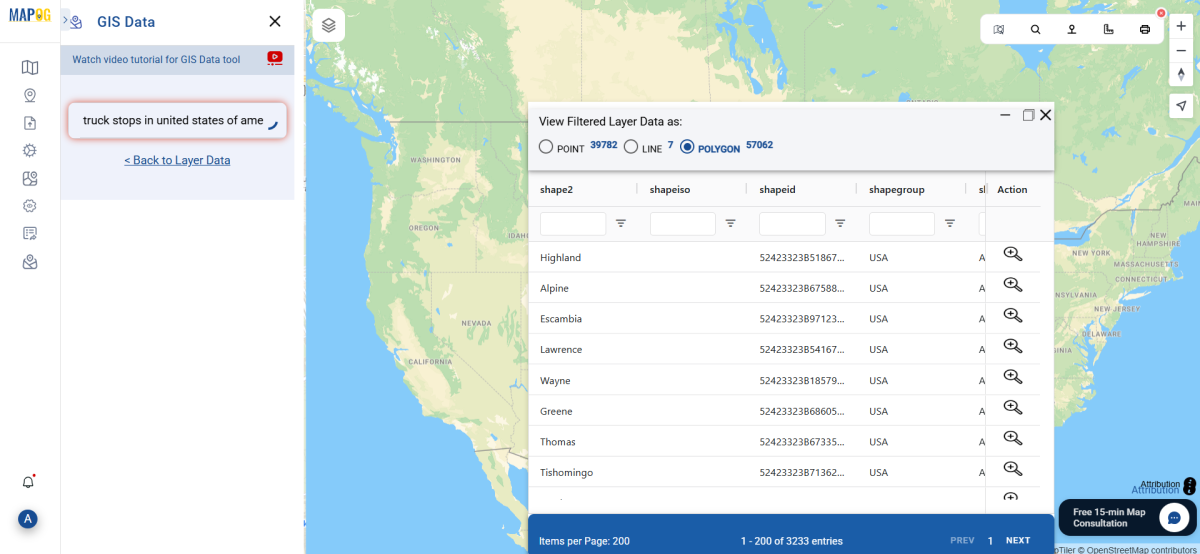This screenshot has height=554, width=1200.
Task: Click the GIS data pin icon in sidebar
Action: [x=30, y=262]
